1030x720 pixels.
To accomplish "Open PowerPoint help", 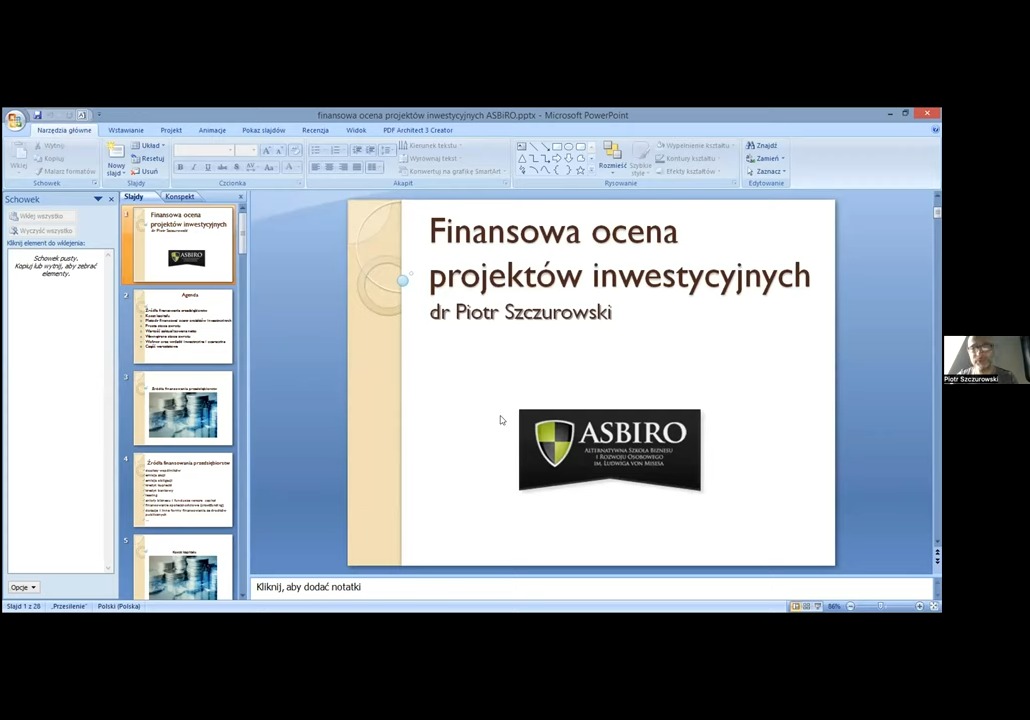I will (935, 130).
